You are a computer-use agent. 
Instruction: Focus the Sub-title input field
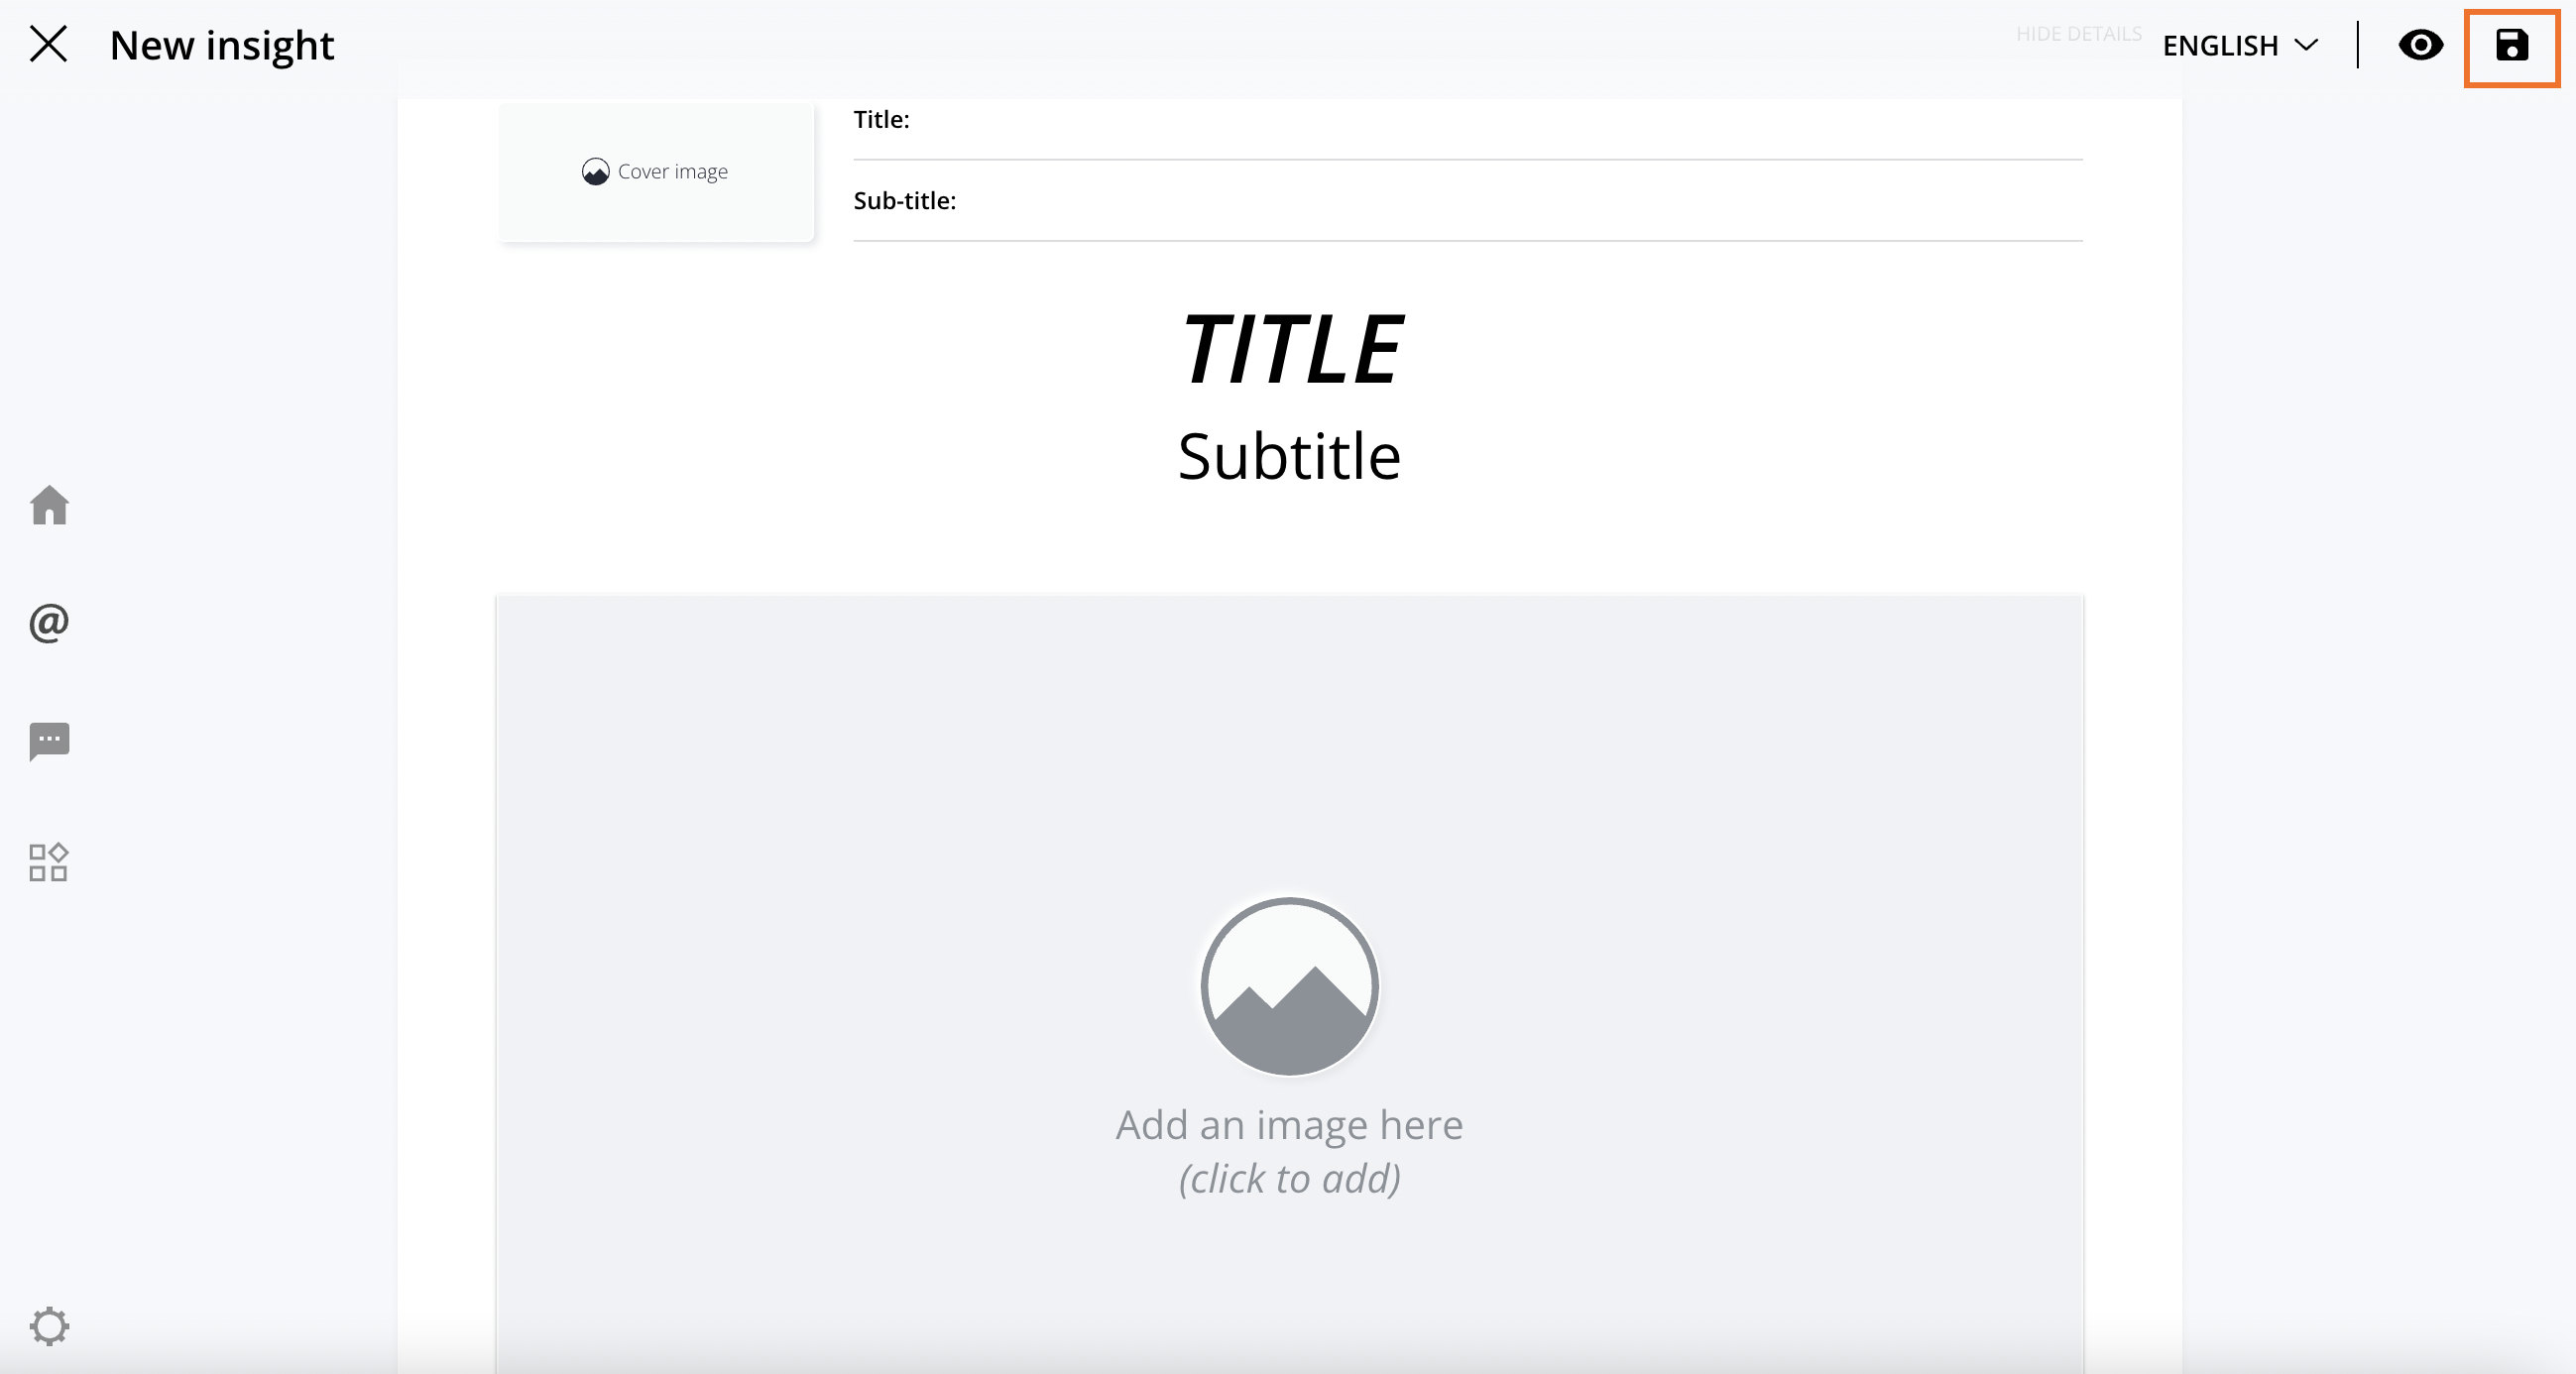(x=1467, y=201)
